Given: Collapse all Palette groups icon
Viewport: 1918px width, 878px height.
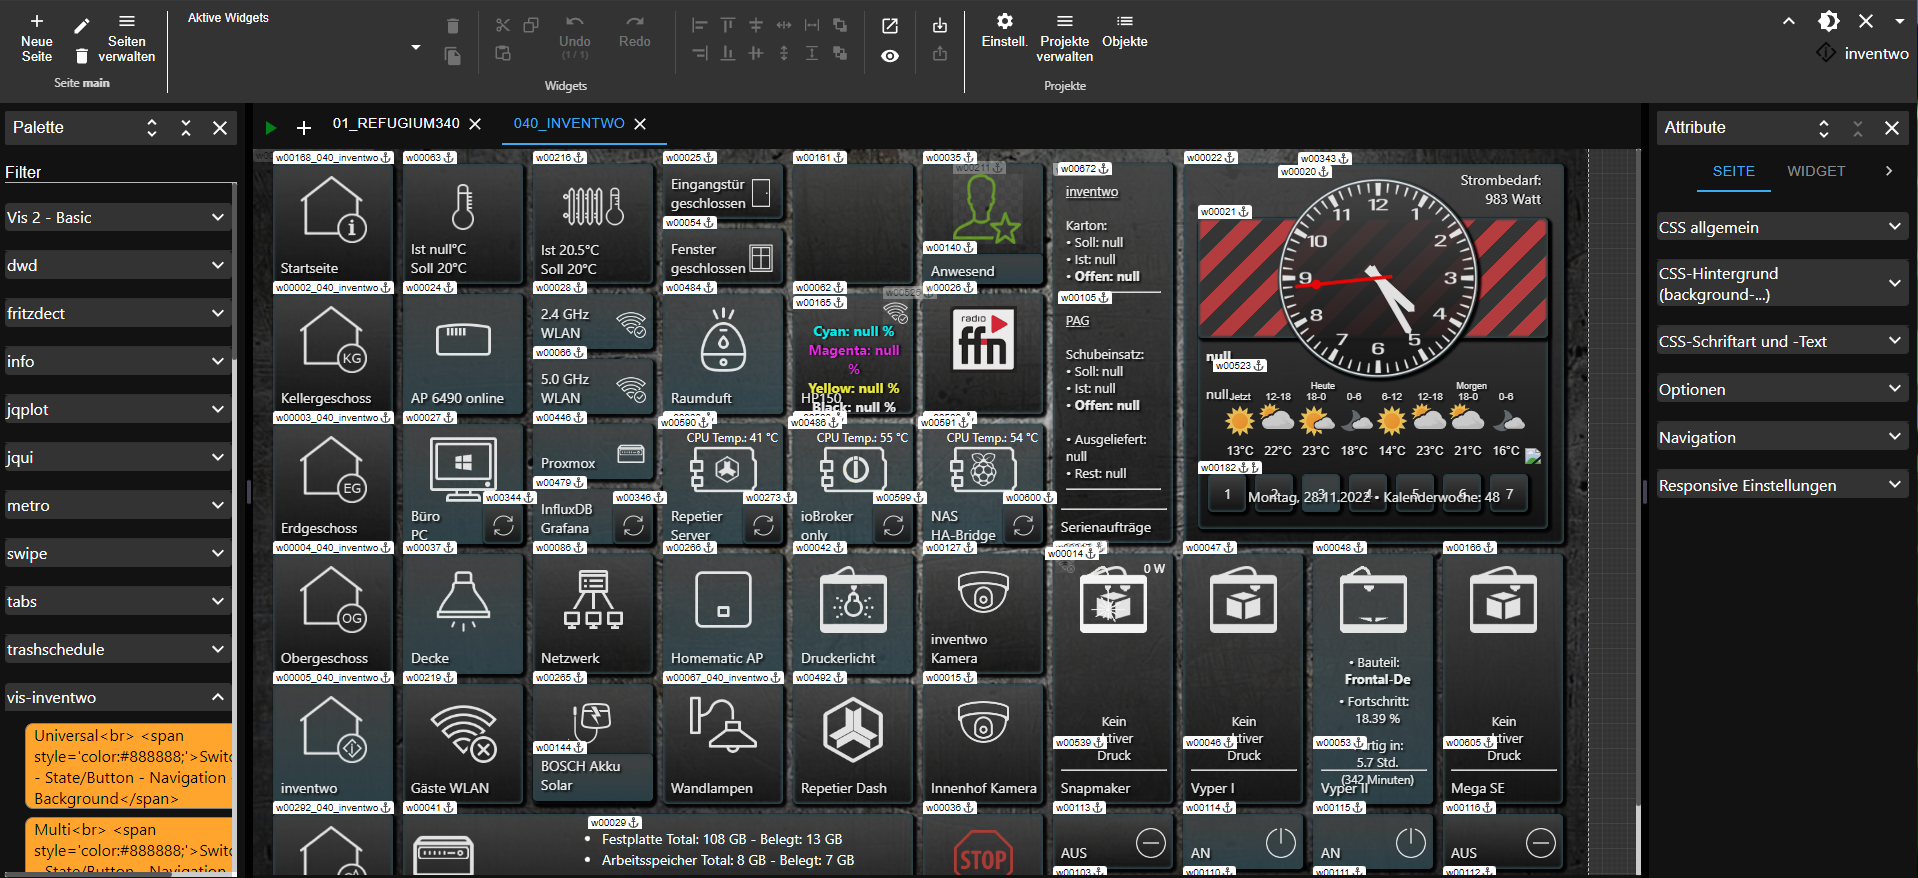Looking at the screenshot, I should 185,128.
